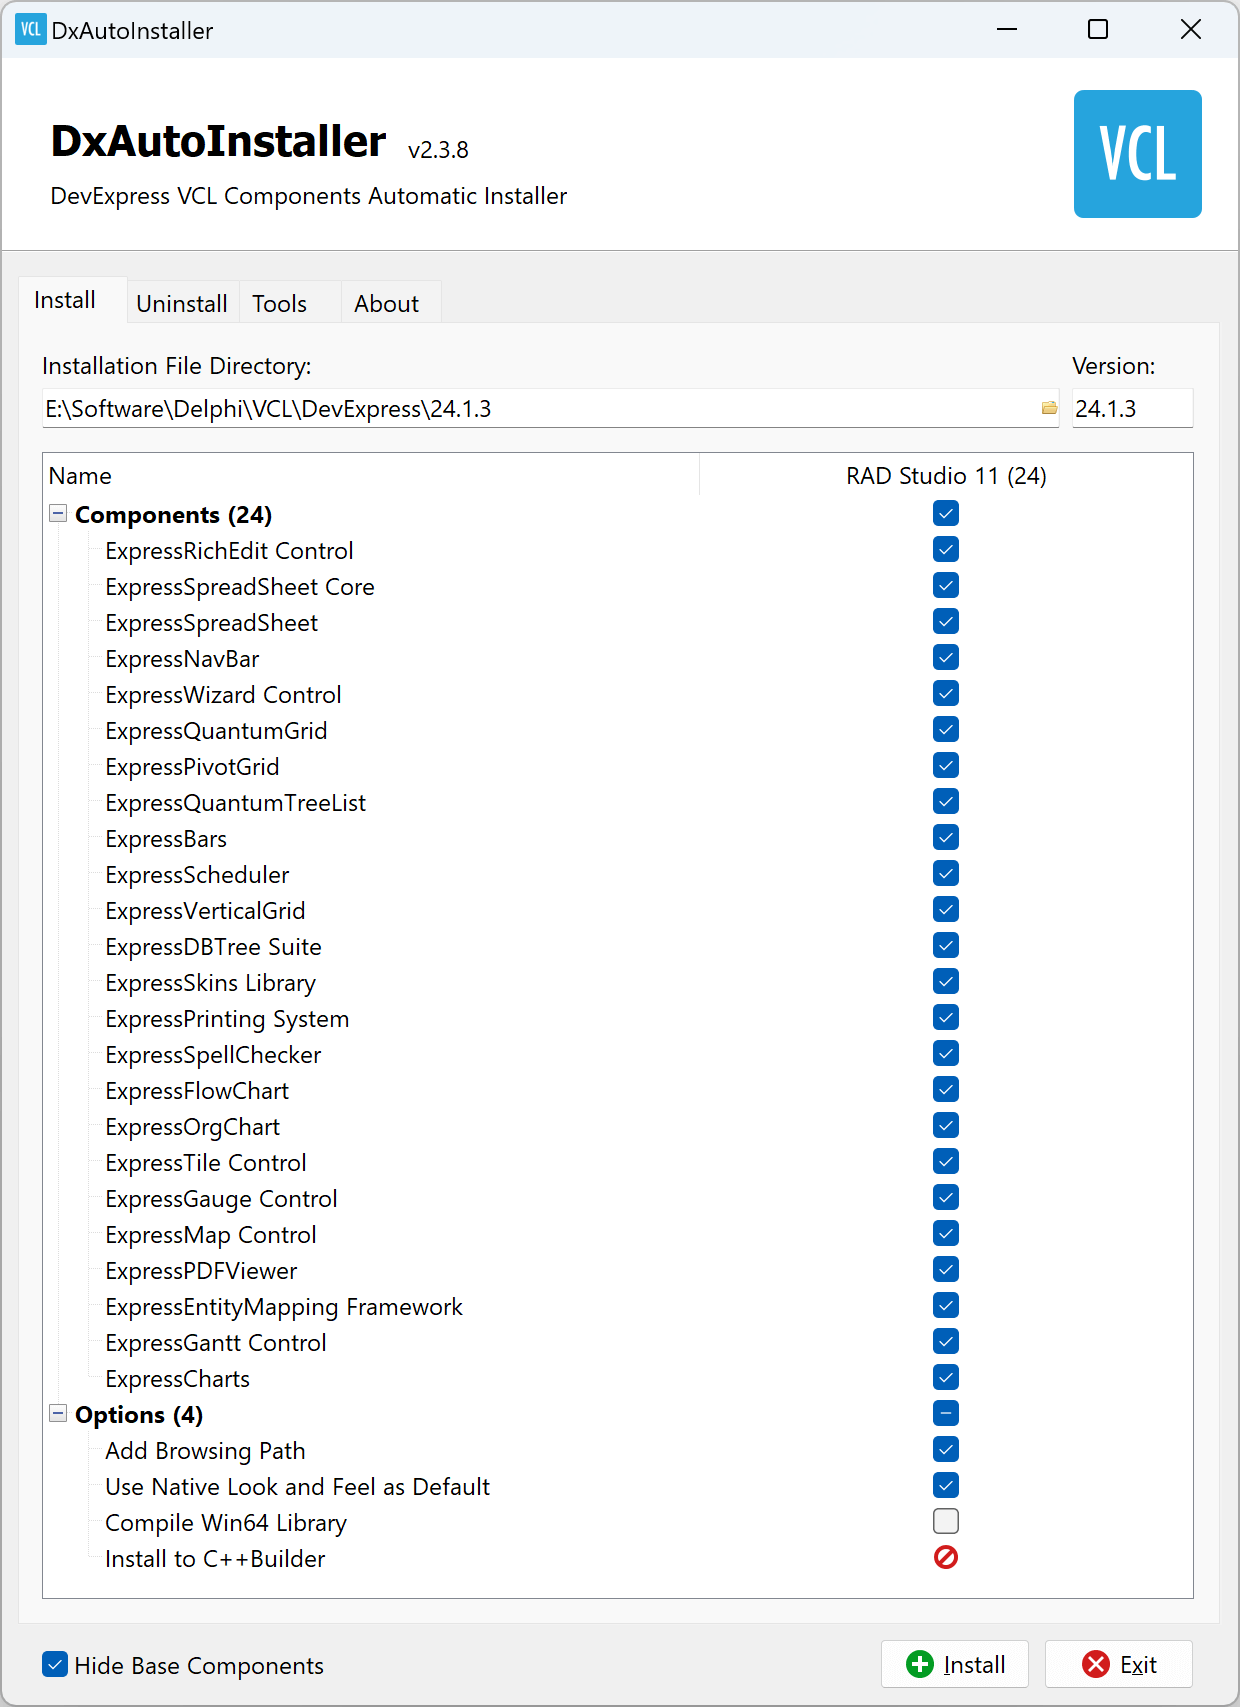Select Install to C++Builder row text

(215, 1559)
